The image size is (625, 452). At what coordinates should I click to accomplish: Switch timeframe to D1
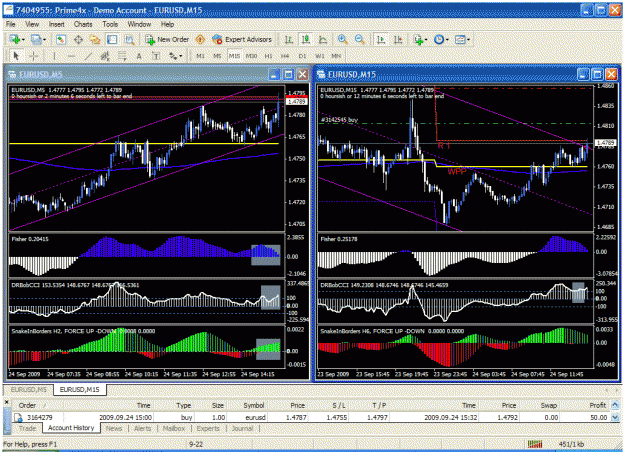(303, 56)
